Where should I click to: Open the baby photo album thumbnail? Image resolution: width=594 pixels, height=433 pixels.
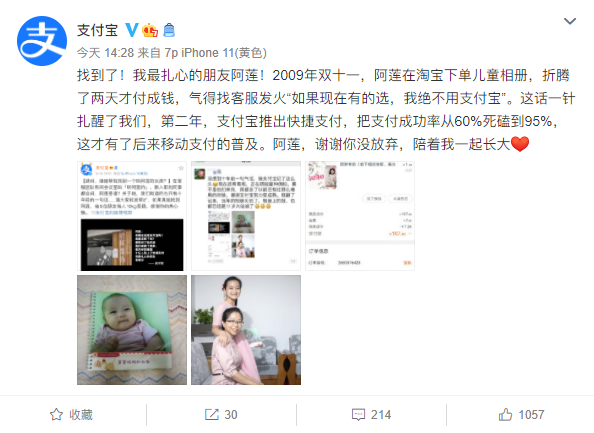[132, 330]
